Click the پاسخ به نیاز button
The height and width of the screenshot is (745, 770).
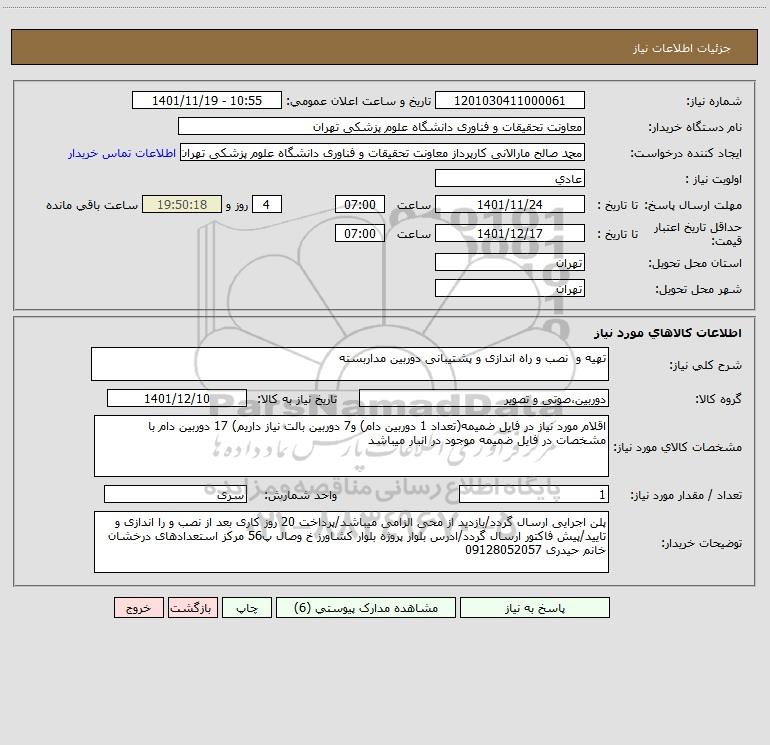(535, 607)
